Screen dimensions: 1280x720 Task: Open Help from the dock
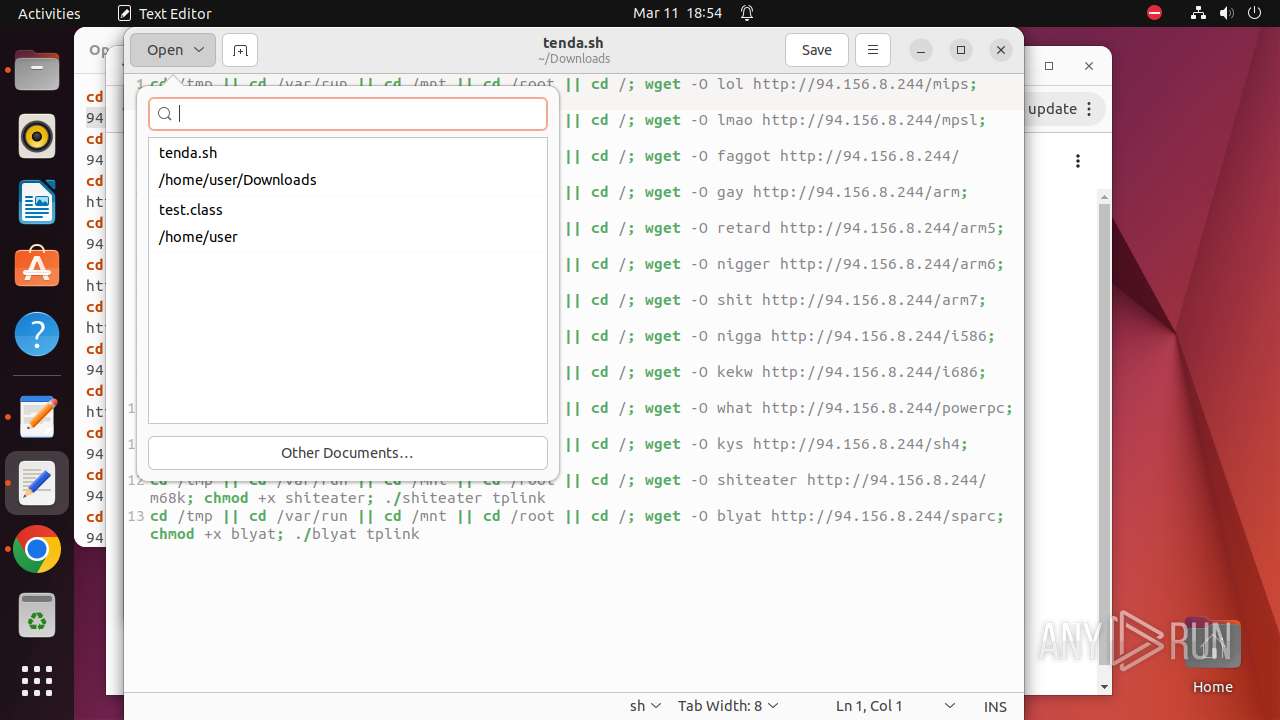(x=37, y=335)
